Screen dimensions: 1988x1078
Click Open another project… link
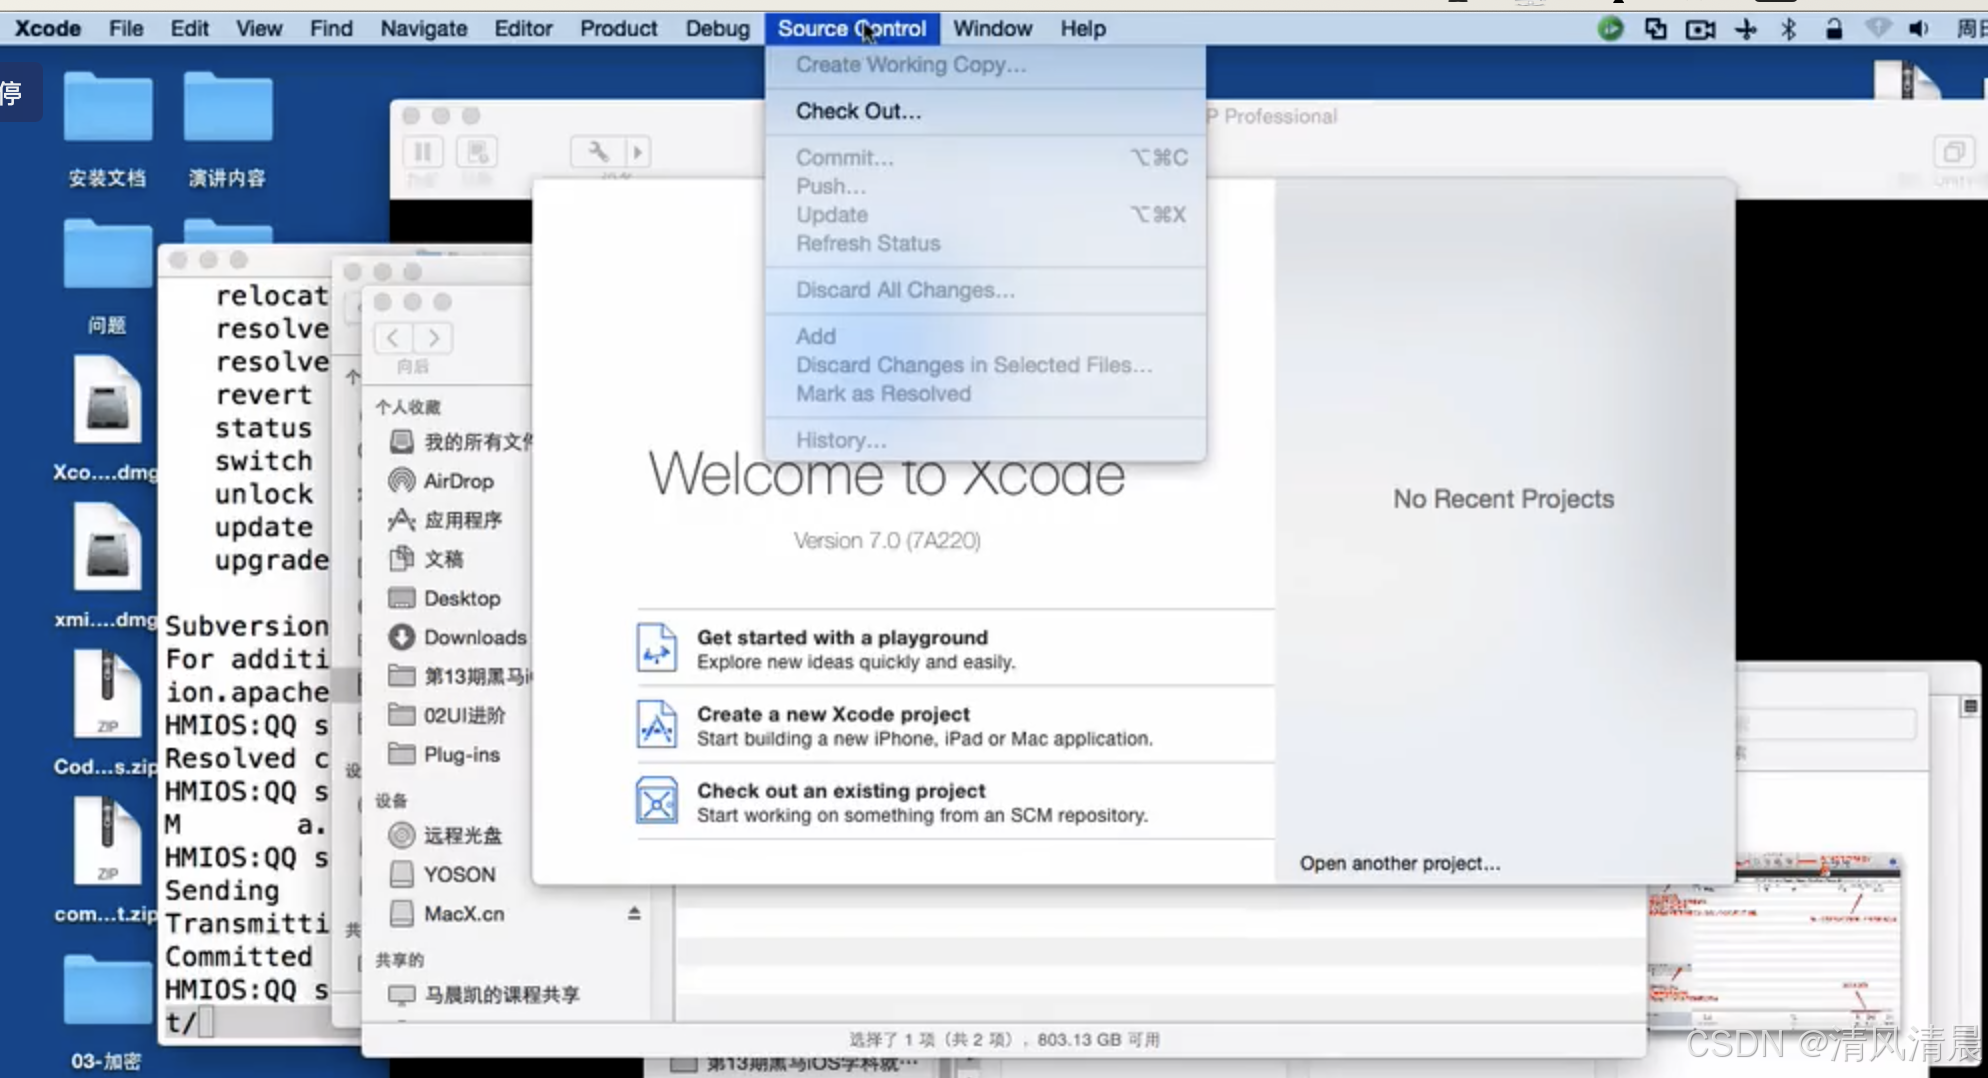(x=1400, y=863)
